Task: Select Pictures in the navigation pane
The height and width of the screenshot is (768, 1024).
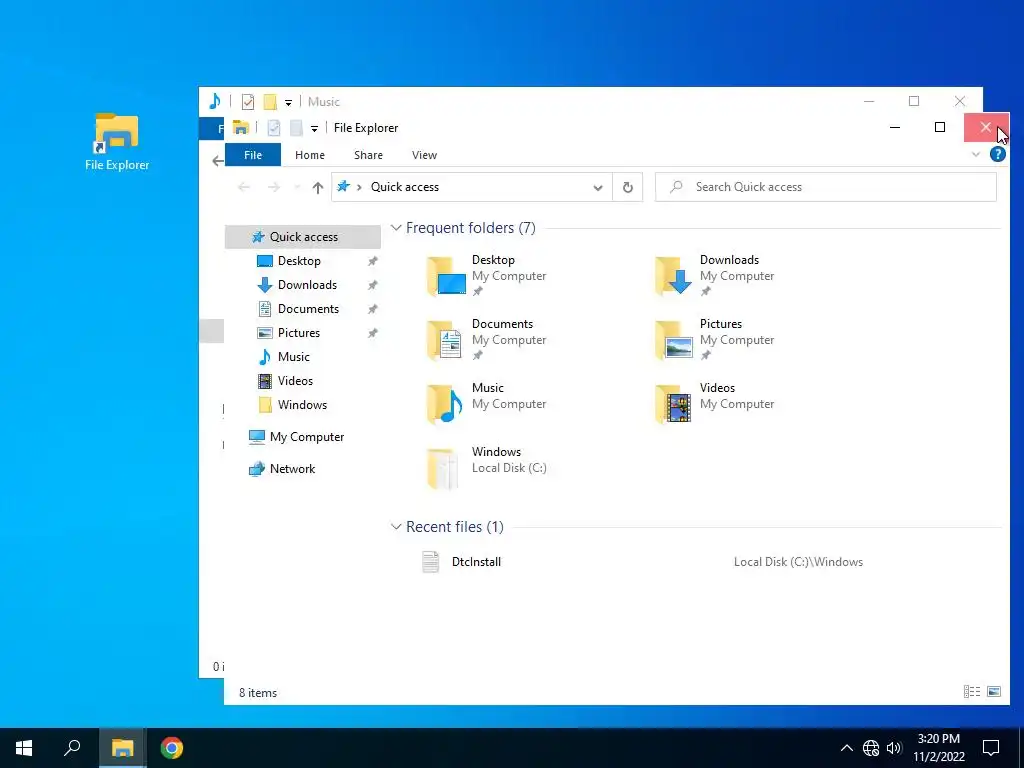Action: click(x=298, y=333)
